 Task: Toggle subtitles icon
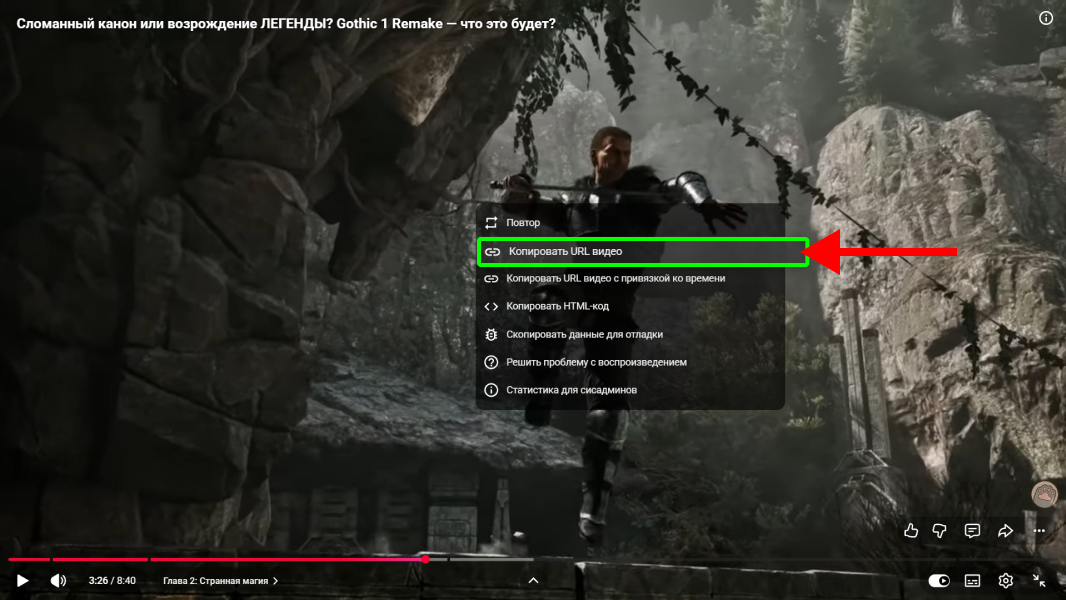pyautogui.click(x=972, y=580)
